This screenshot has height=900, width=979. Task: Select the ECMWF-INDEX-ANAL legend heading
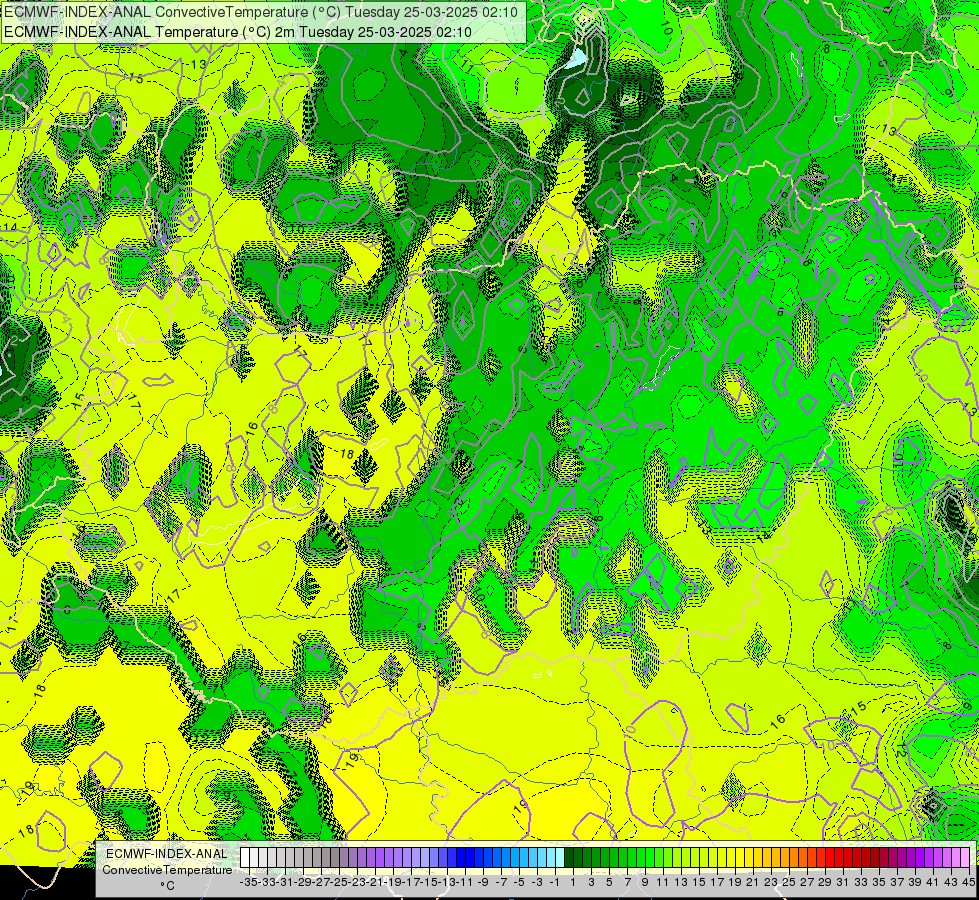(x=167, y=854)
